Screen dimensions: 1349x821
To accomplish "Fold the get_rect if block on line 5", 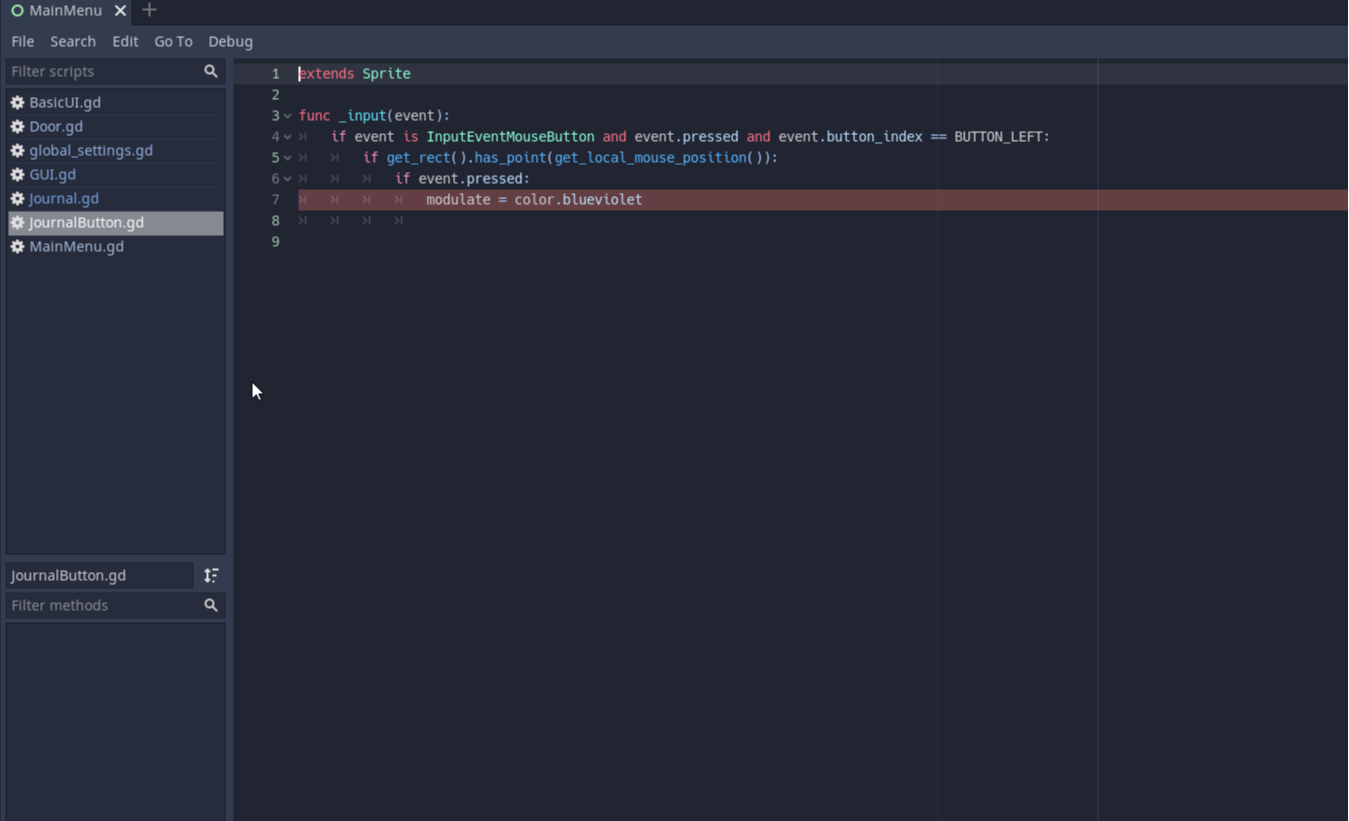I will [x=288, y=158].
